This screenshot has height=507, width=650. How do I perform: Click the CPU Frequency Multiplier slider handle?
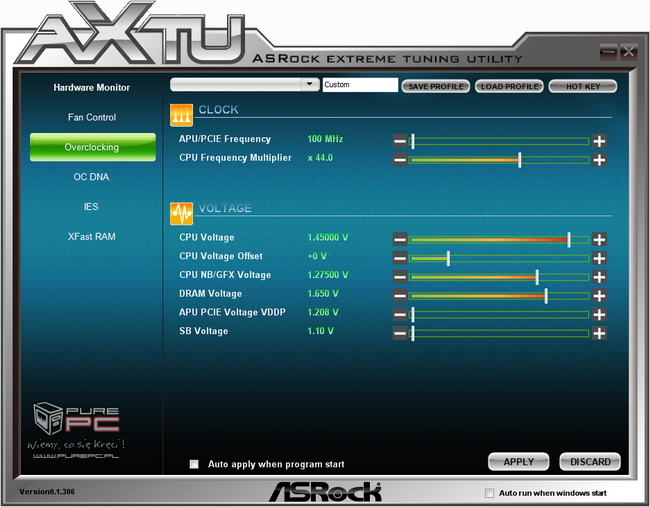(x=520, y=160)
